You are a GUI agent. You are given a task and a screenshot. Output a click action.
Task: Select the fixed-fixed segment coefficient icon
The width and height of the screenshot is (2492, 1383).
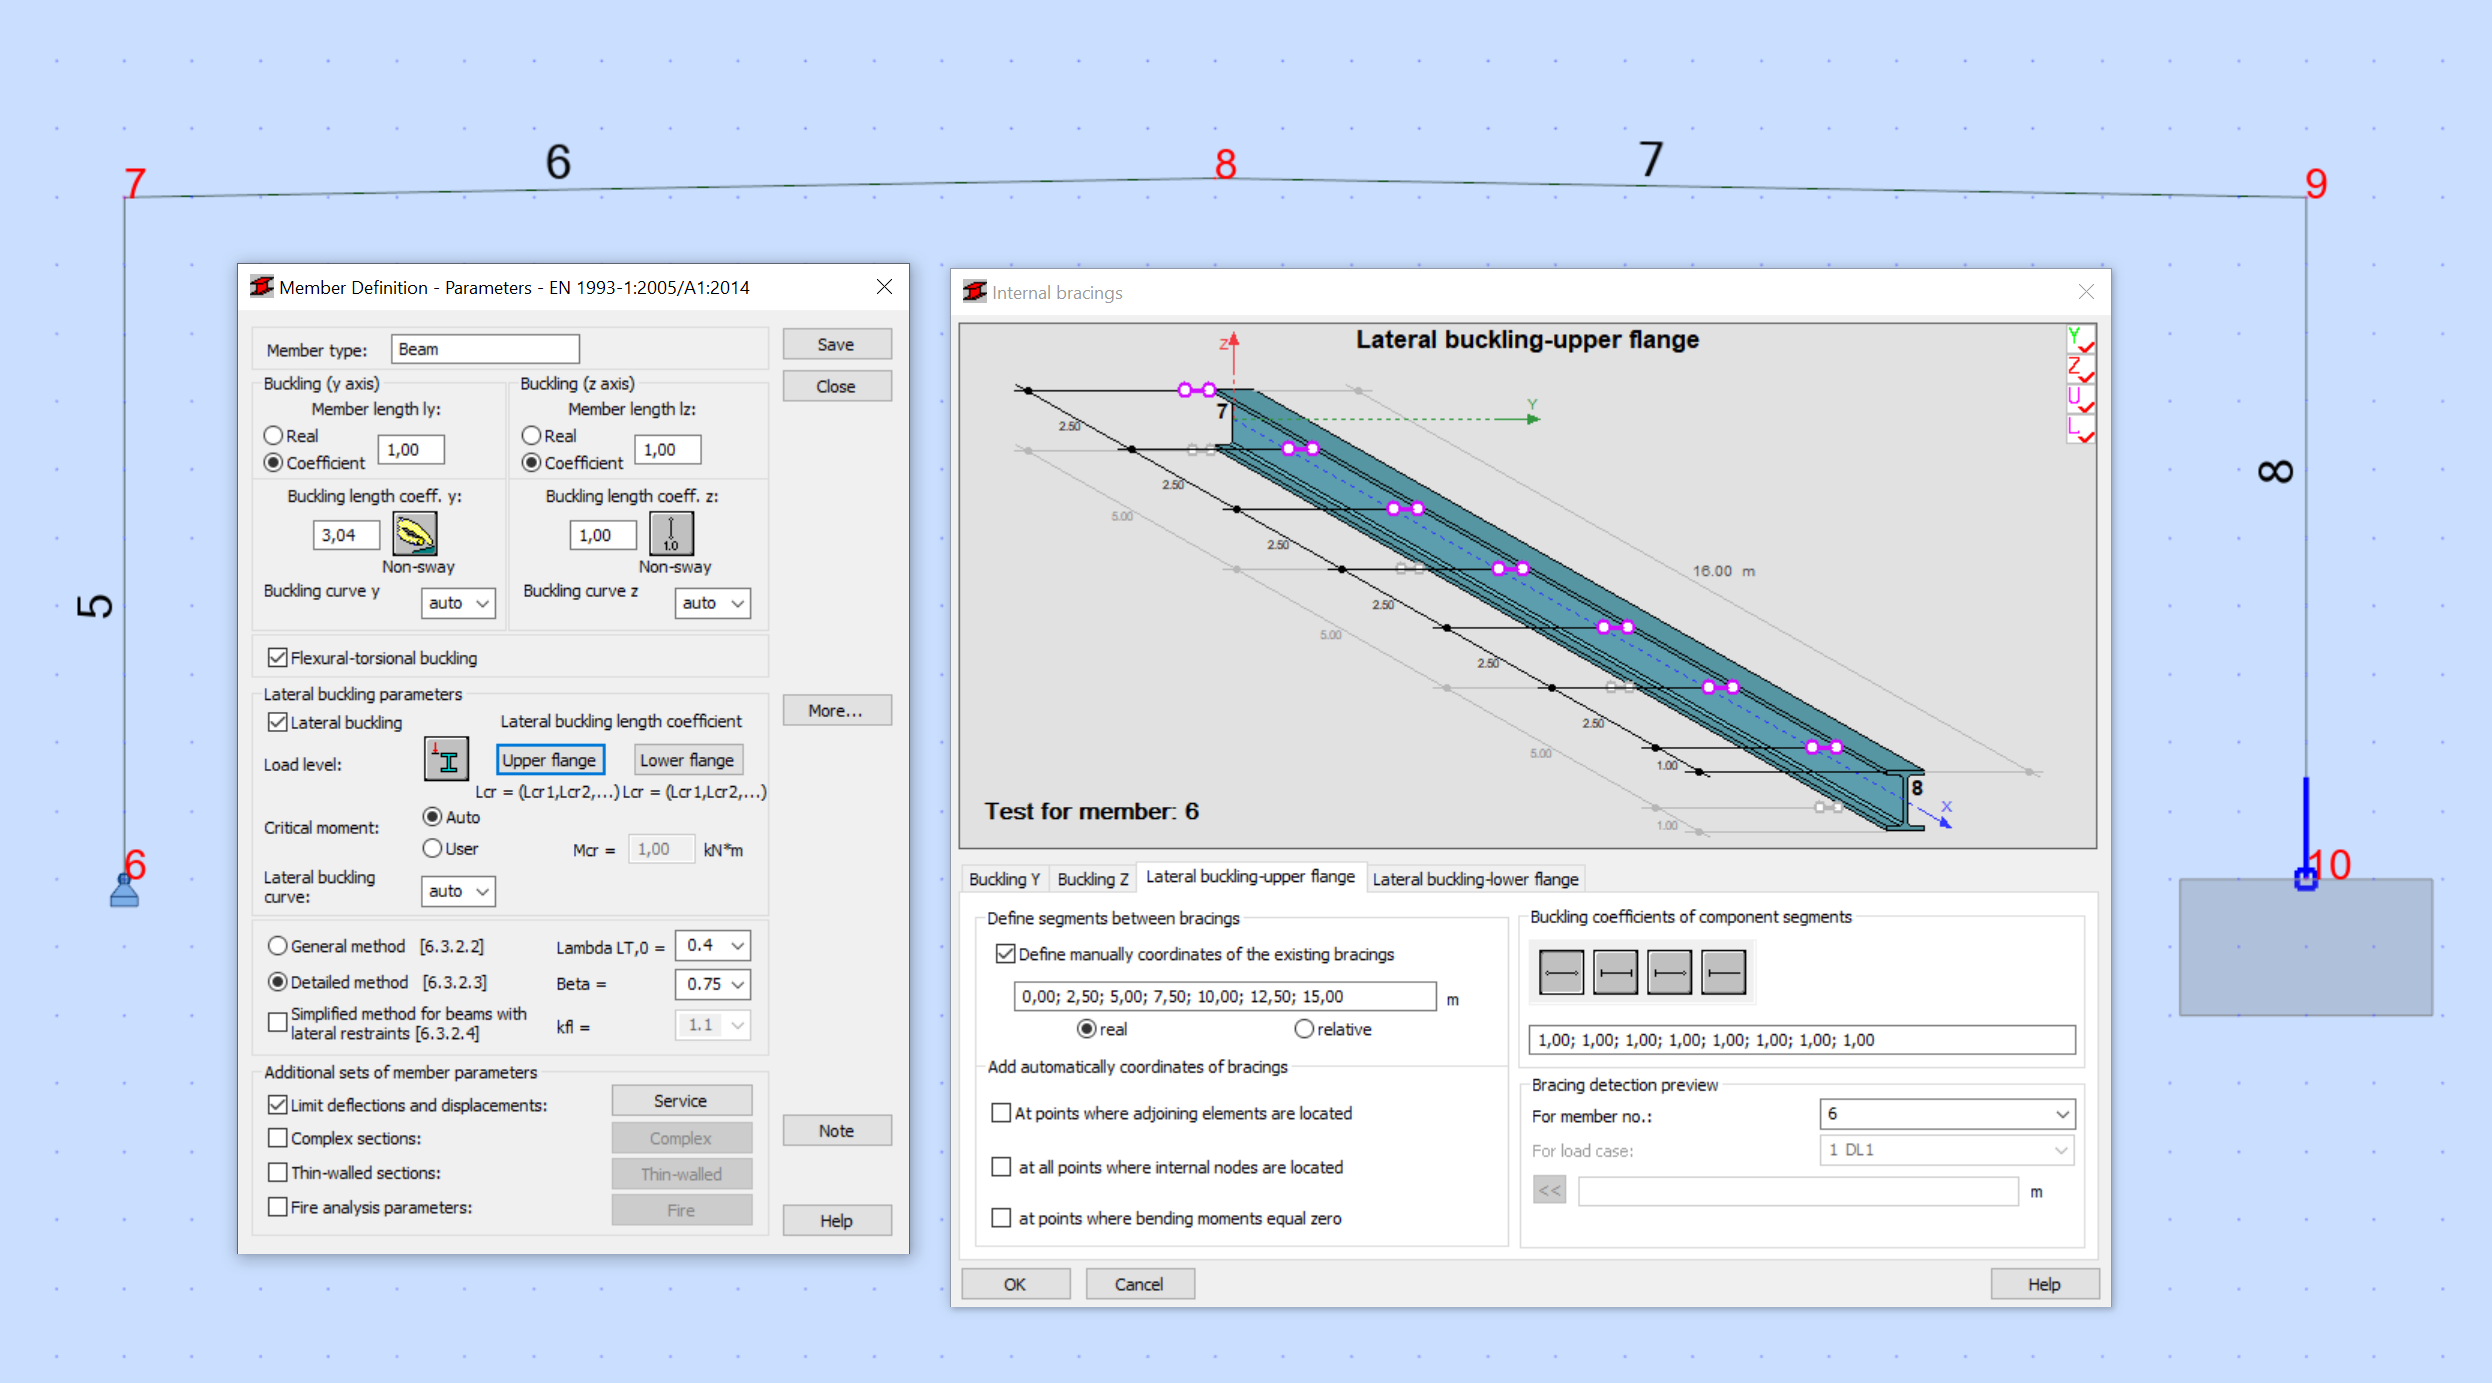(x=1615, y=971)
